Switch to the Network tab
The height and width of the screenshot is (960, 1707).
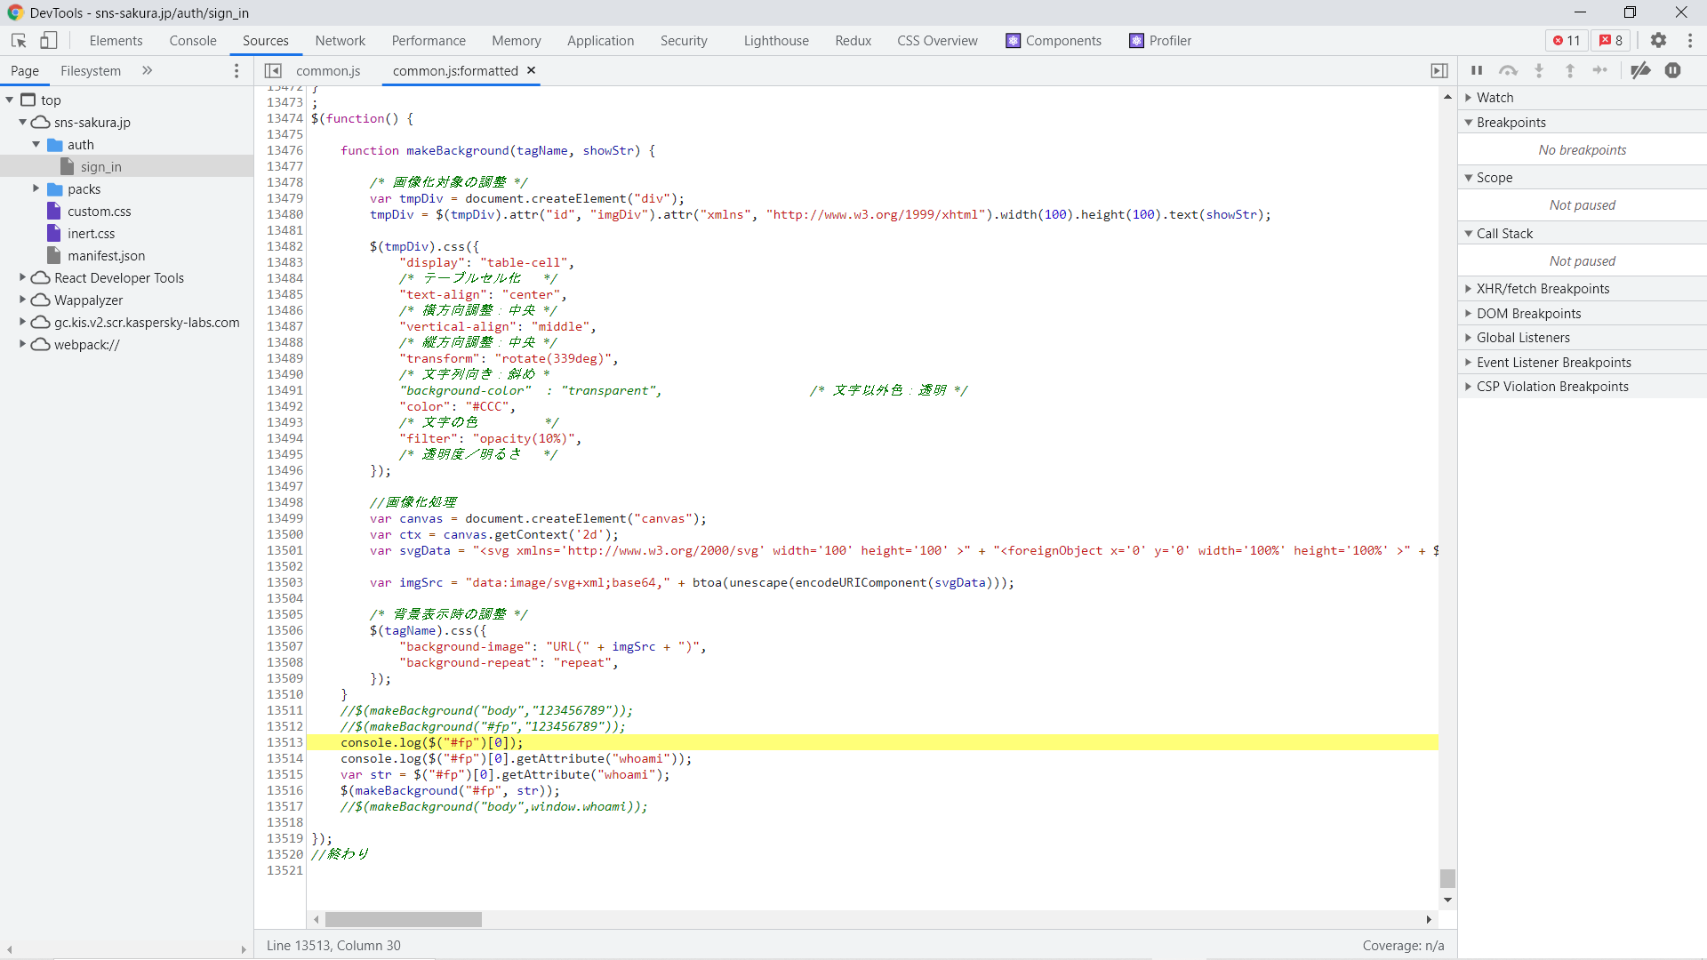340,41
